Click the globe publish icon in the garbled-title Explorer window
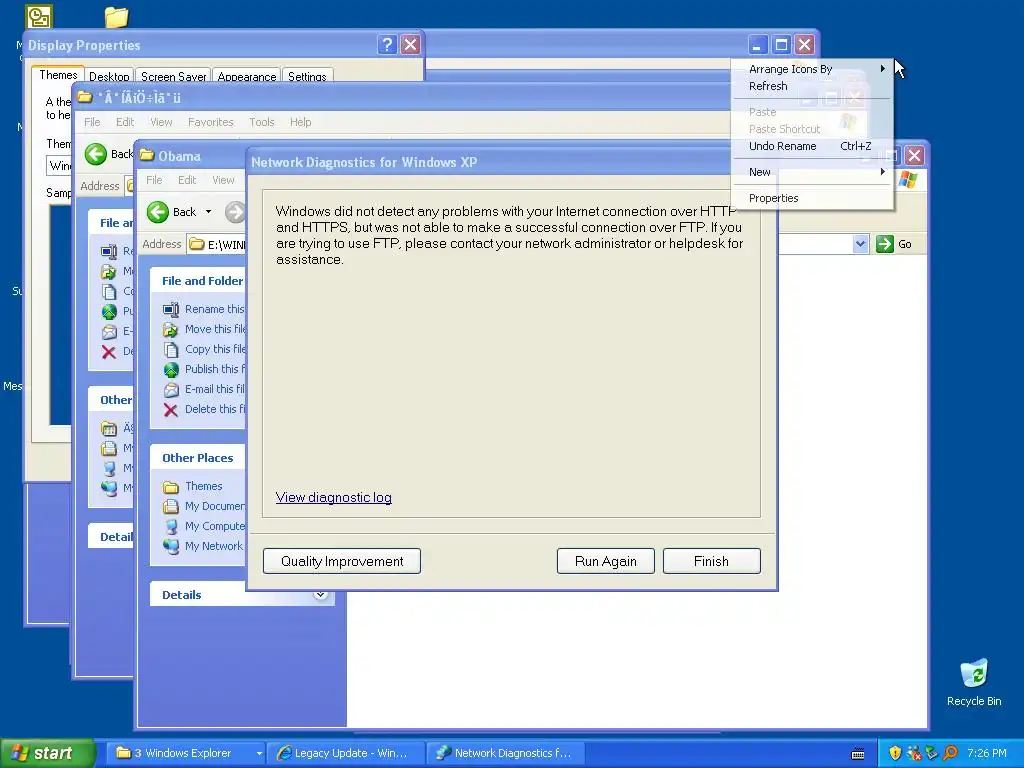The height and width of the screenshot is (768, 1024). tap(109, 312)
